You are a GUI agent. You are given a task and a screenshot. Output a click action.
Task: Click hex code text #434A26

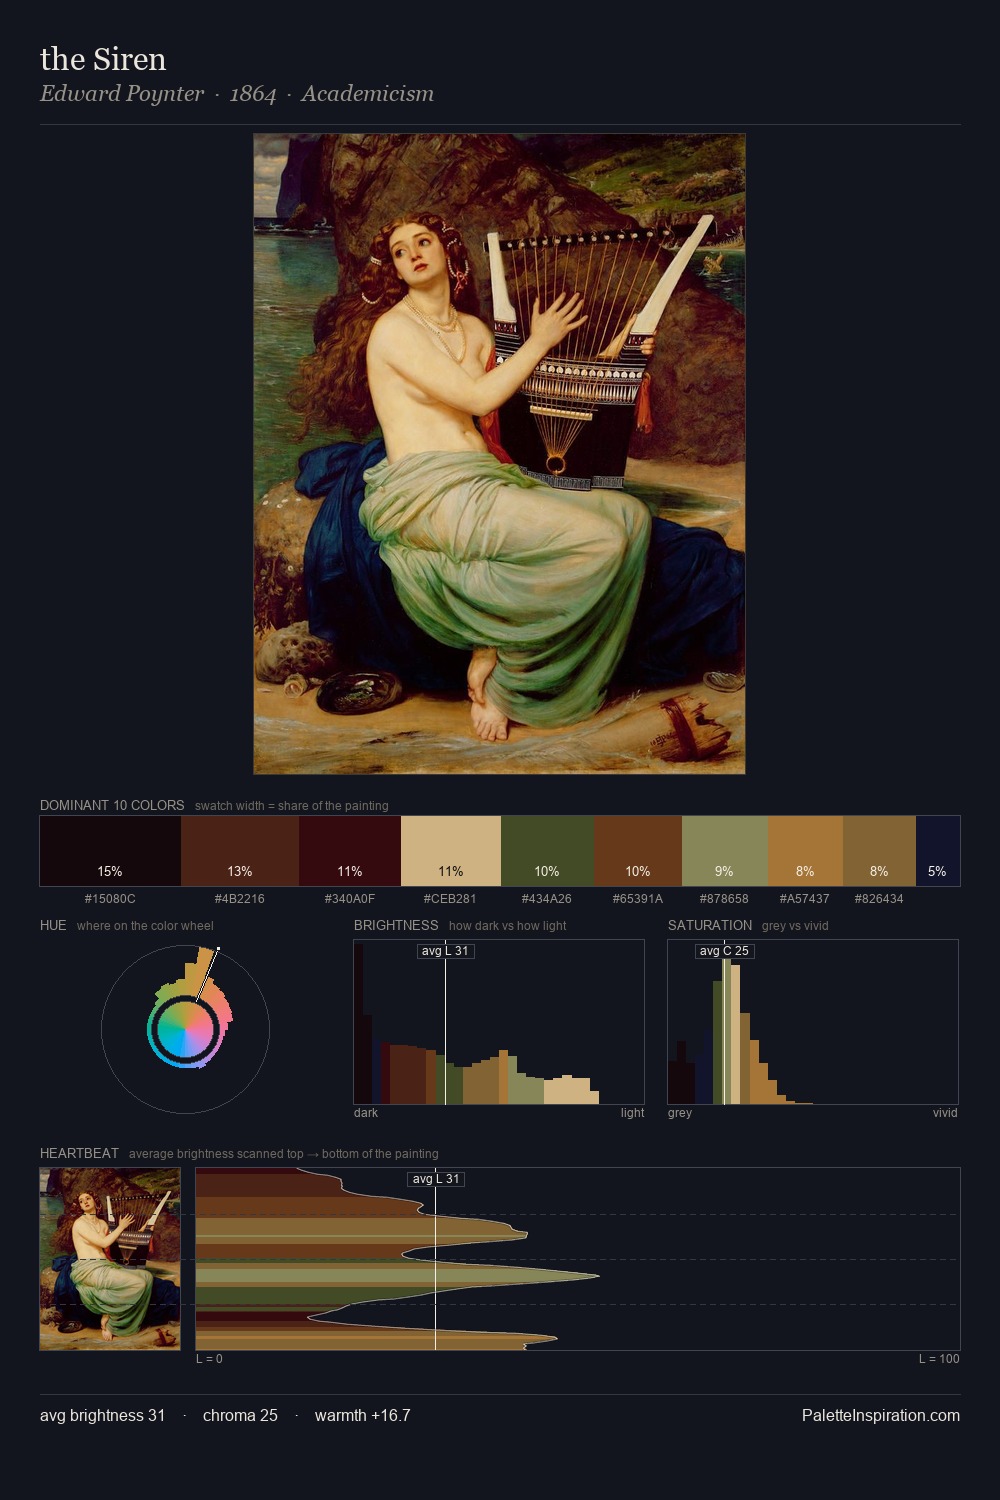tap(547, 899)
